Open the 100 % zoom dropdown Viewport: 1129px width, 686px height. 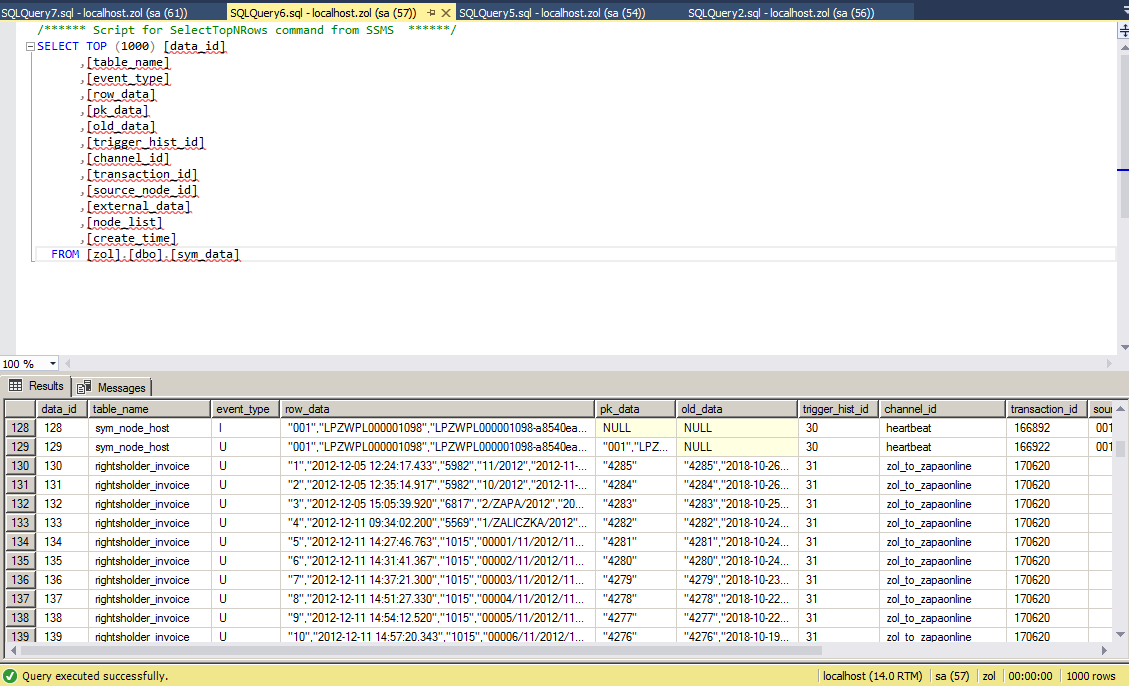(x=53, y=364)
